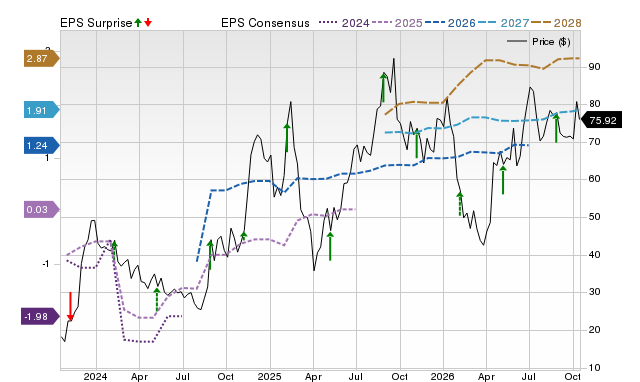The image size is (640, 382).
Task: Click the EPS Surprise legend title
Action: tap(96, 23)
